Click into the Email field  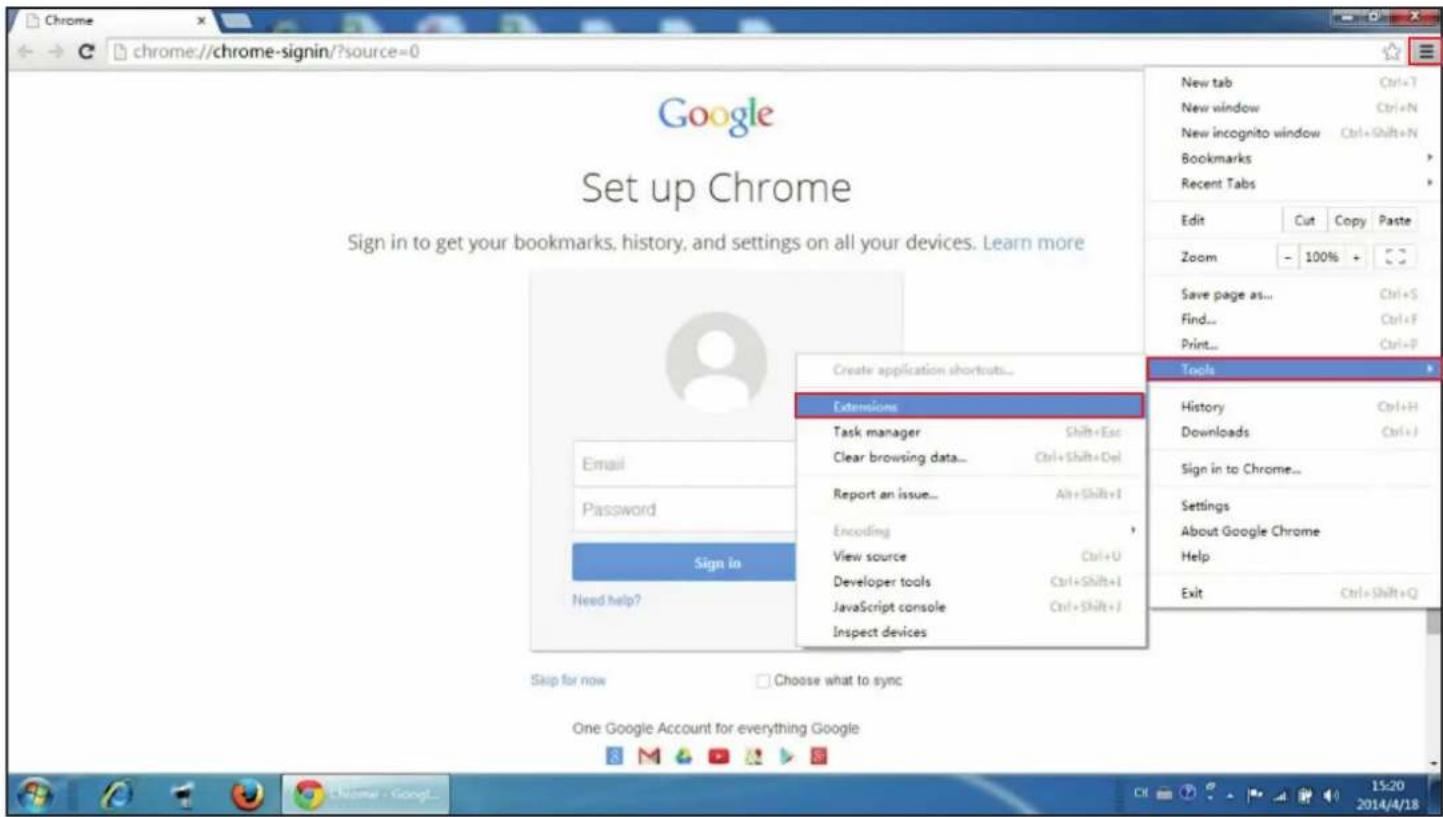(x=684, y=464)
